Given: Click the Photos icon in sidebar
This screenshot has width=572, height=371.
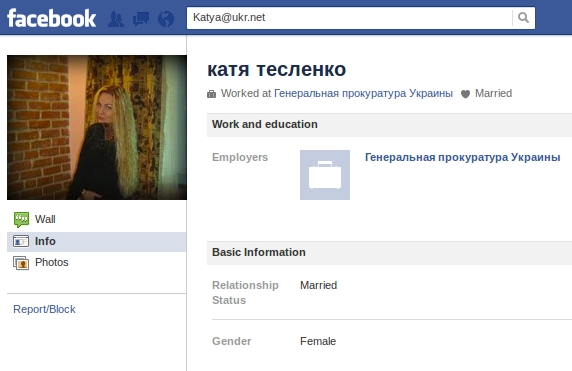Looking at the screenshot, I should 21,263.
